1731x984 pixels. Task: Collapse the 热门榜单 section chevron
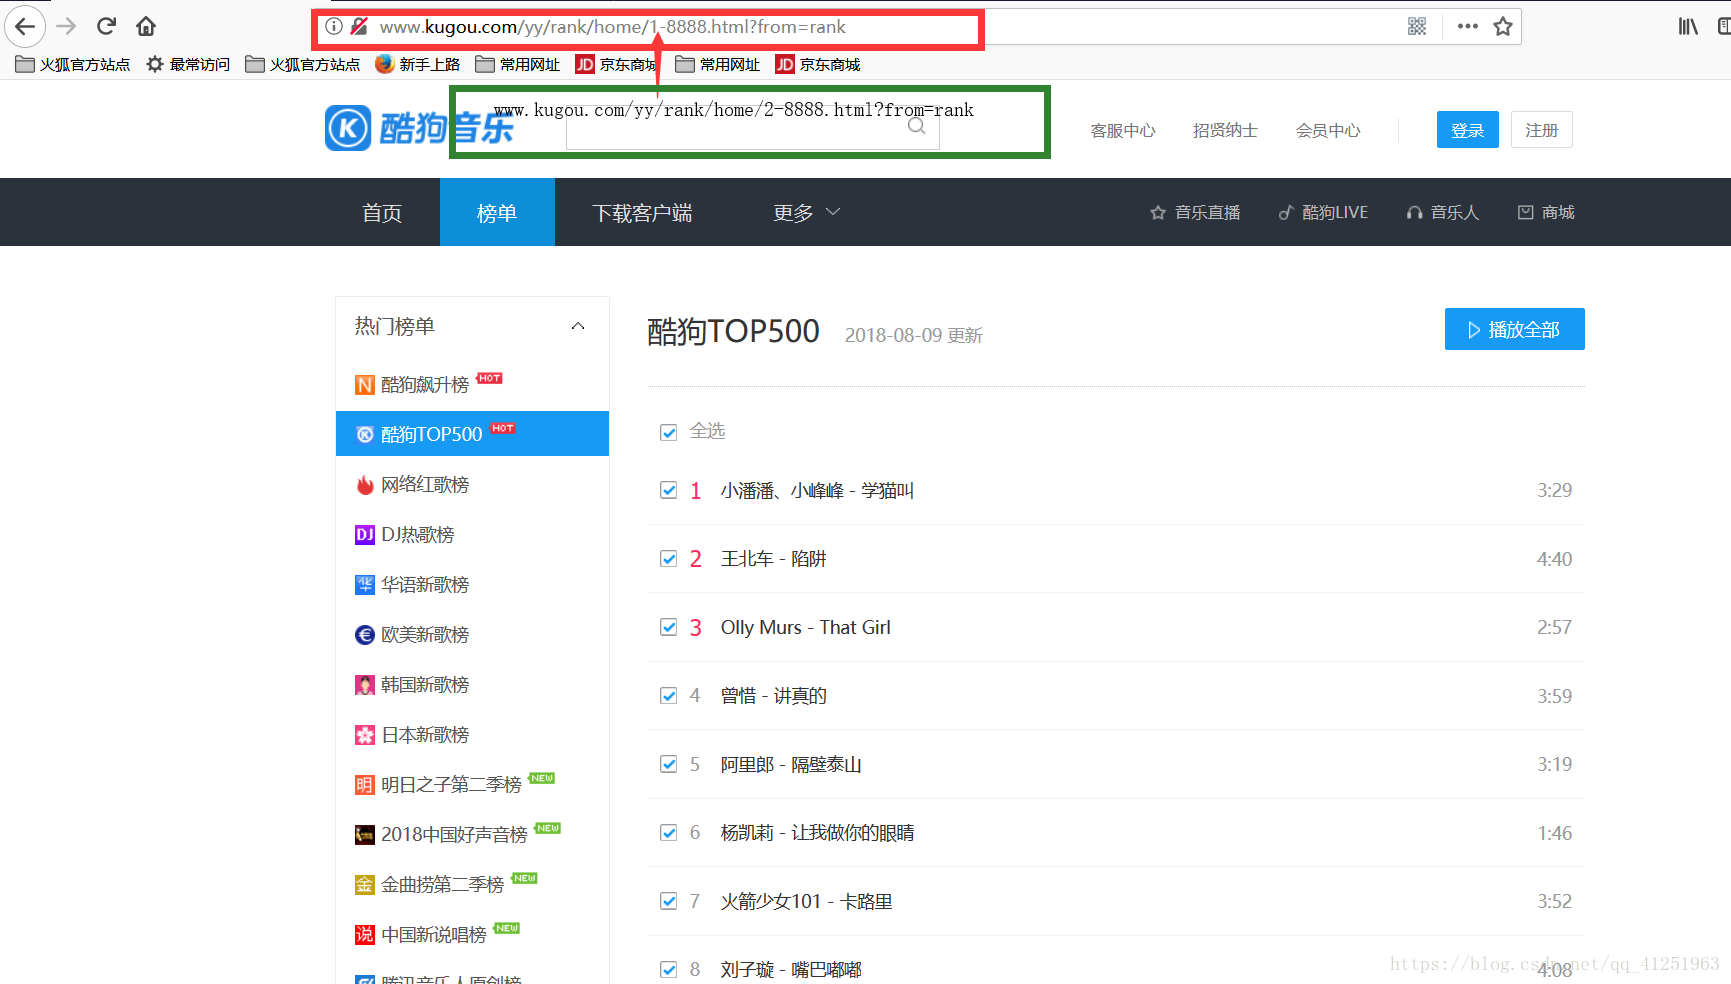point(578,326)
